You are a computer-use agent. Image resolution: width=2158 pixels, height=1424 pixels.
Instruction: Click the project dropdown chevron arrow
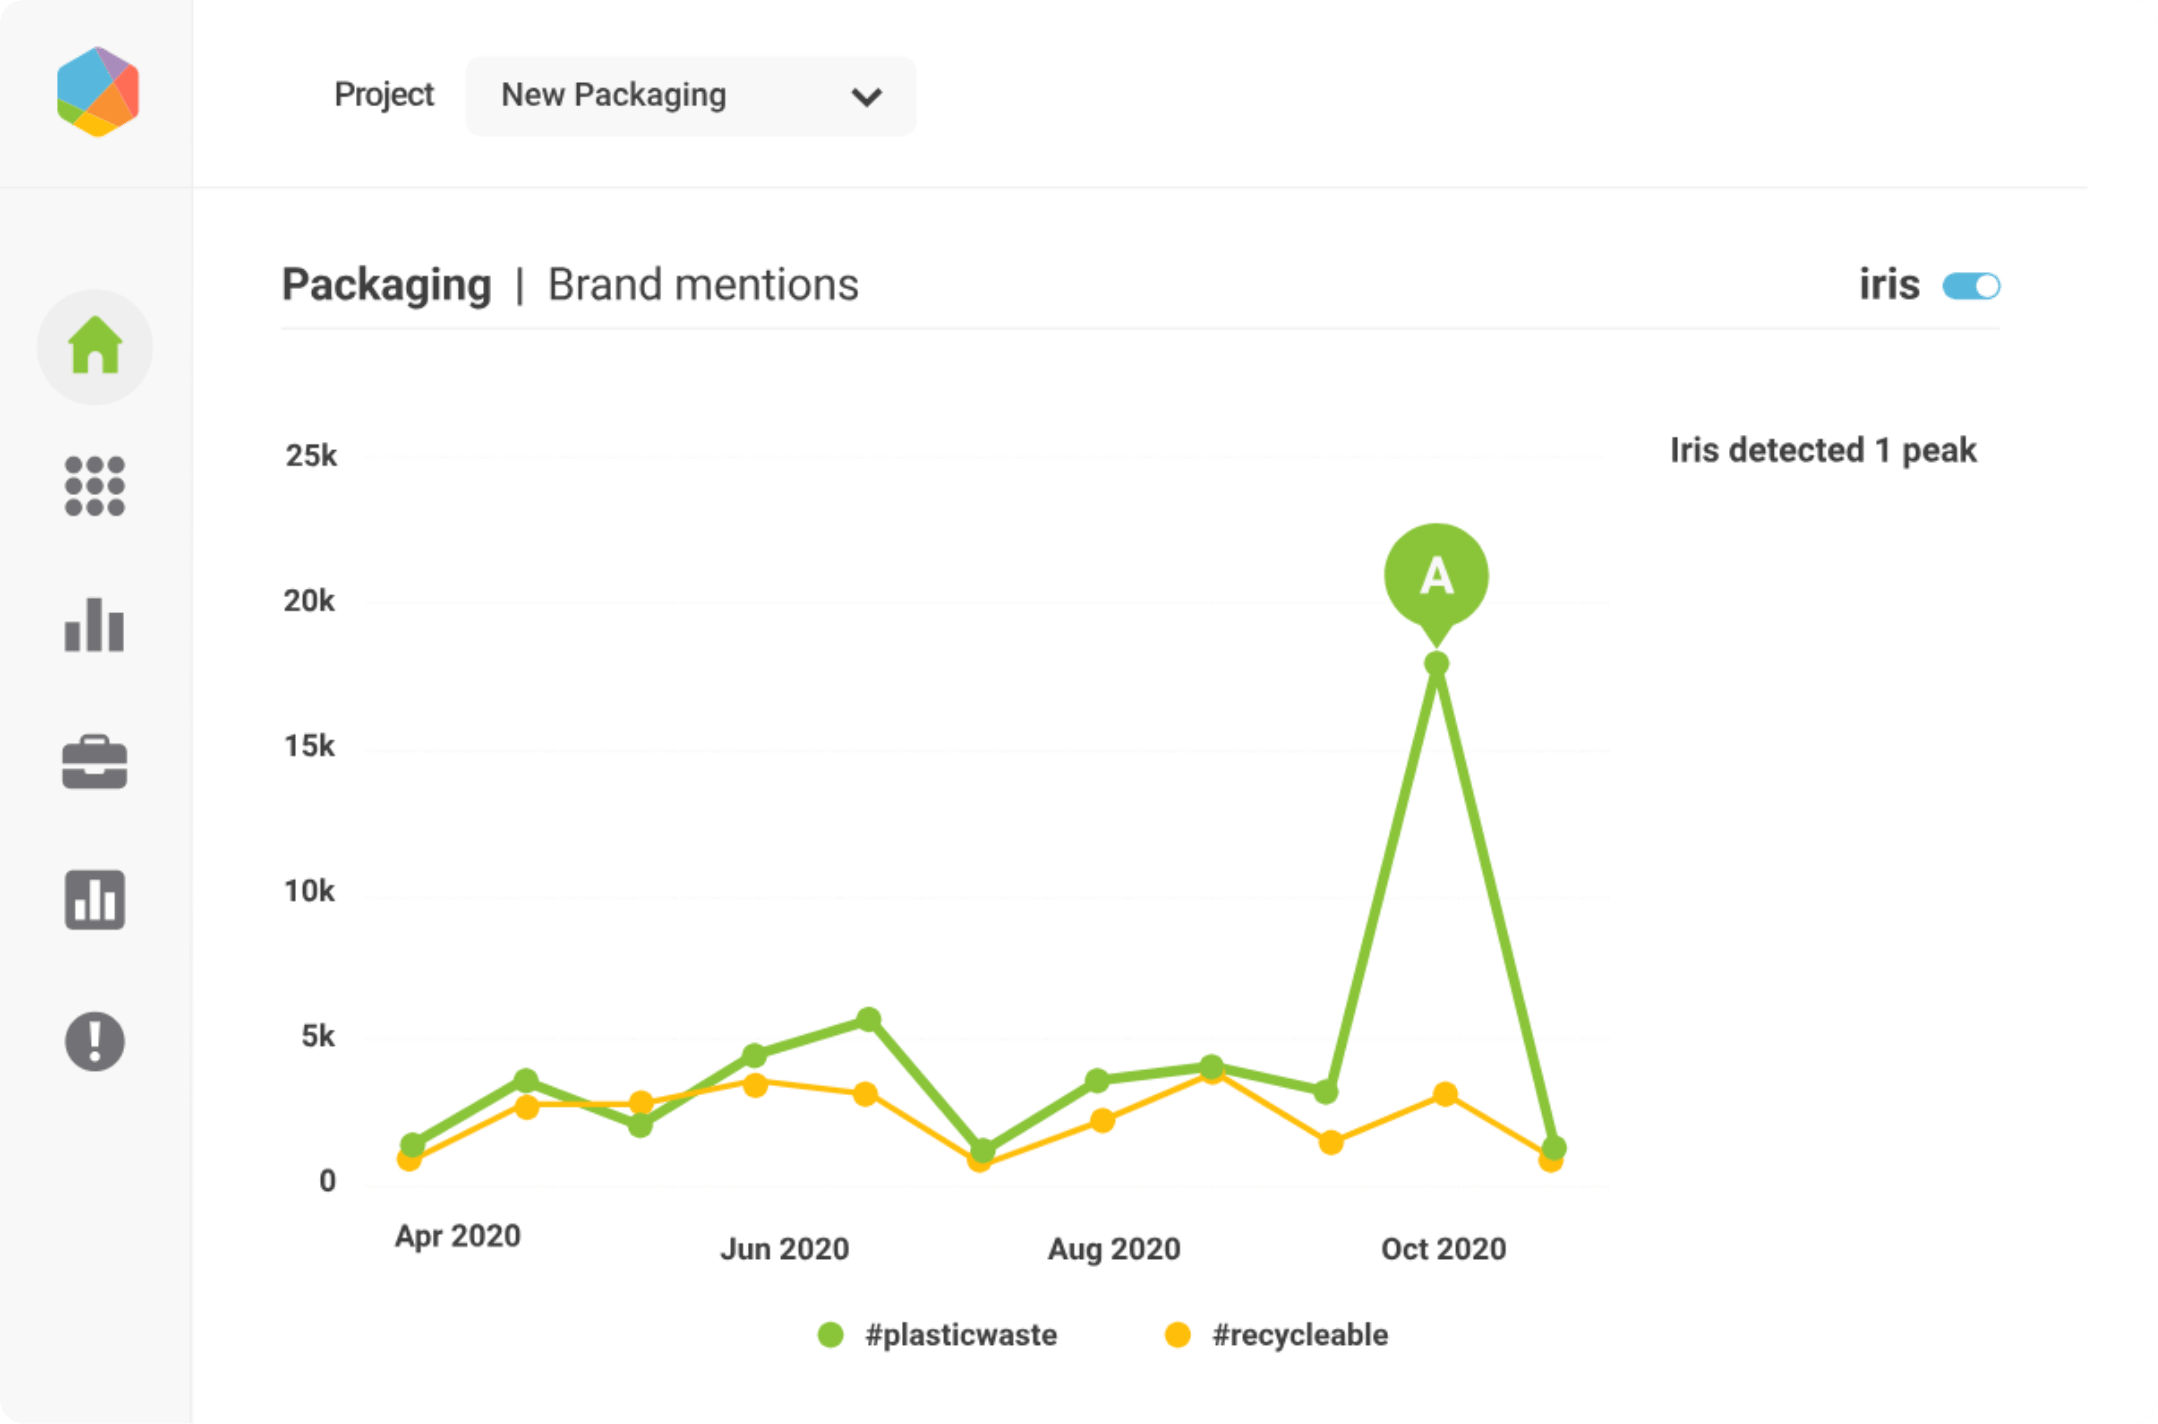coord(866,97)
